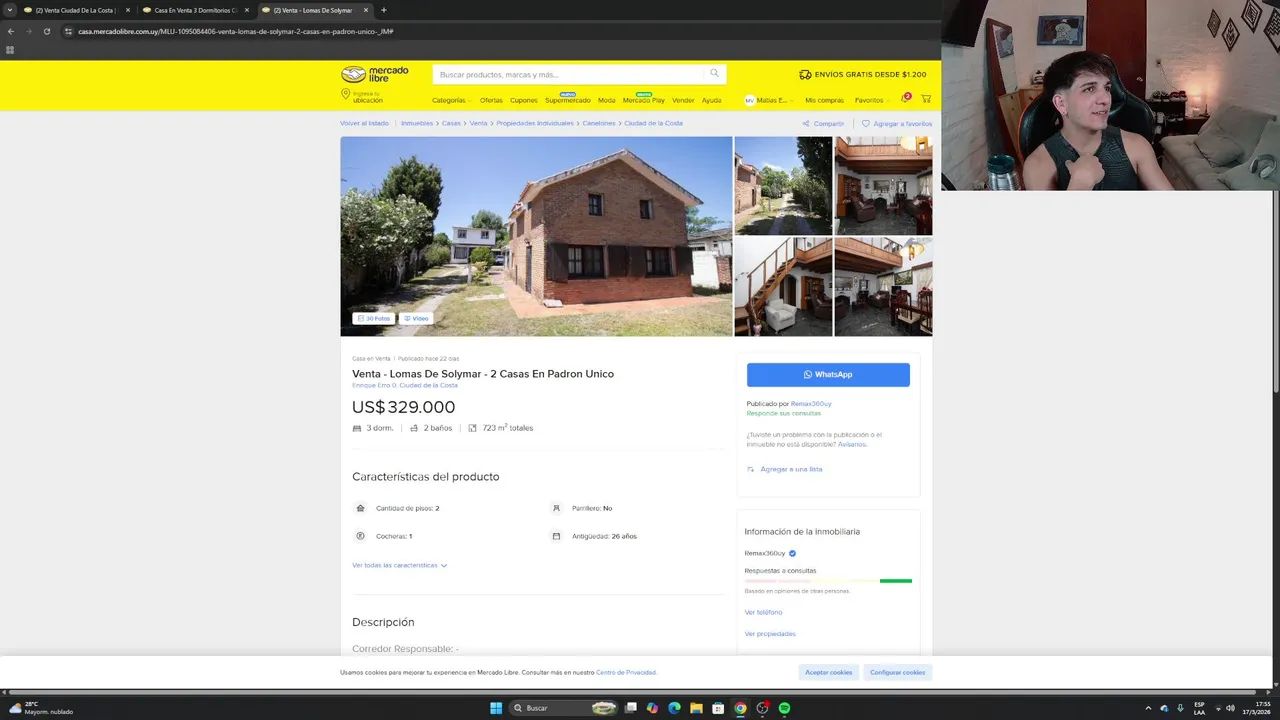Screen dimensions: 1280x720
Task: Click the heart icon for Agregar a favoritos
Action: point(866,124)
